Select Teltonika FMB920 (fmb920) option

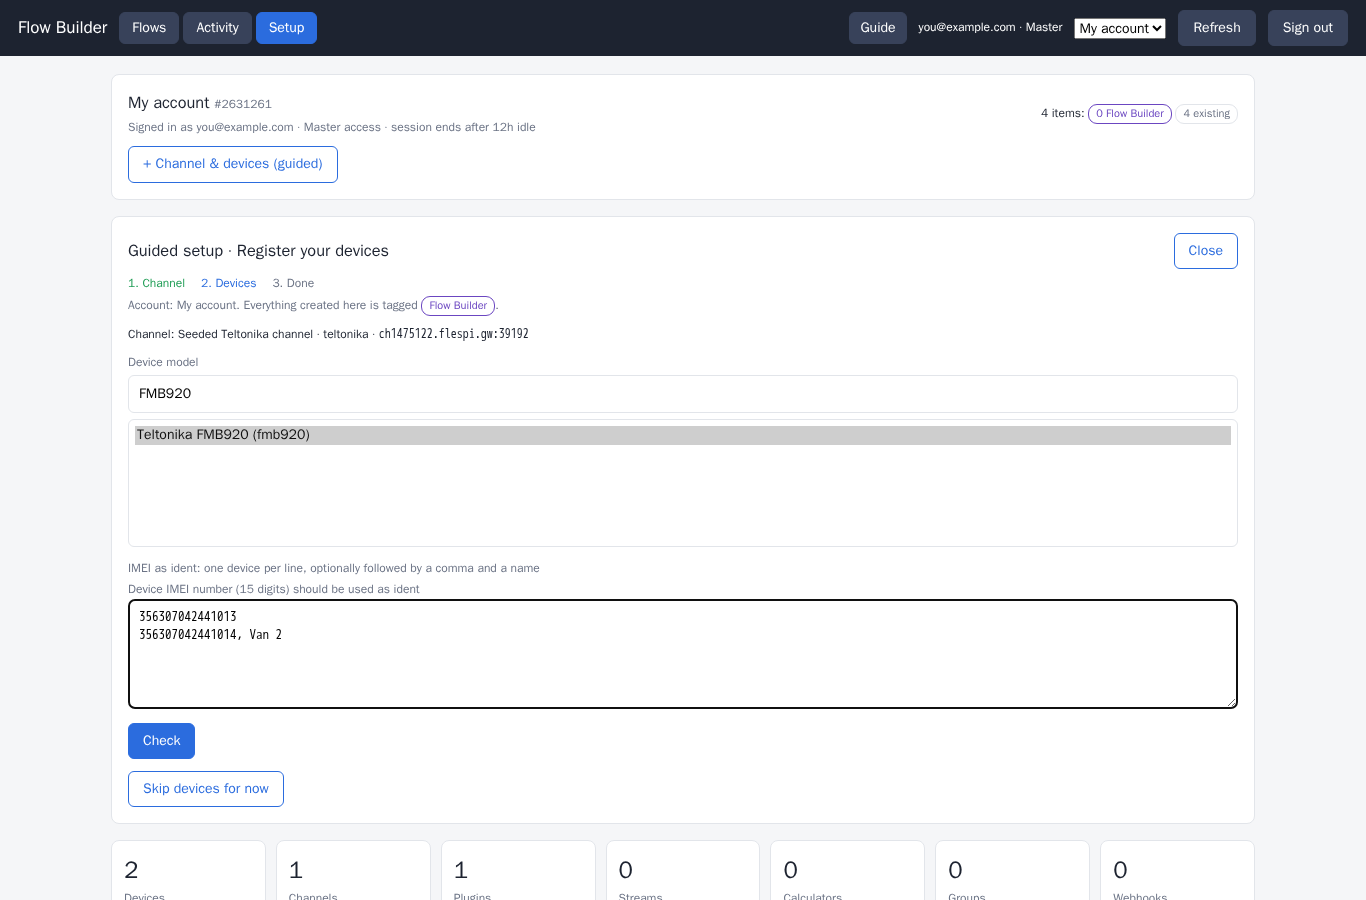(683, 435)
